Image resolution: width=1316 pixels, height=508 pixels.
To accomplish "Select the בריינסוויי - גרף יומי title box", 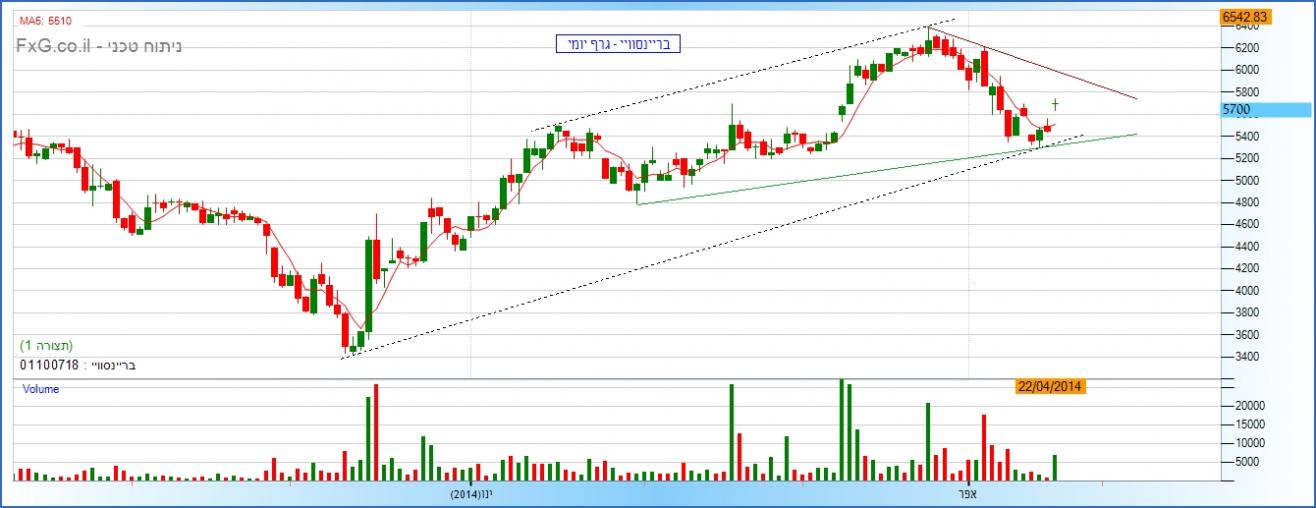I will point(619,44).
